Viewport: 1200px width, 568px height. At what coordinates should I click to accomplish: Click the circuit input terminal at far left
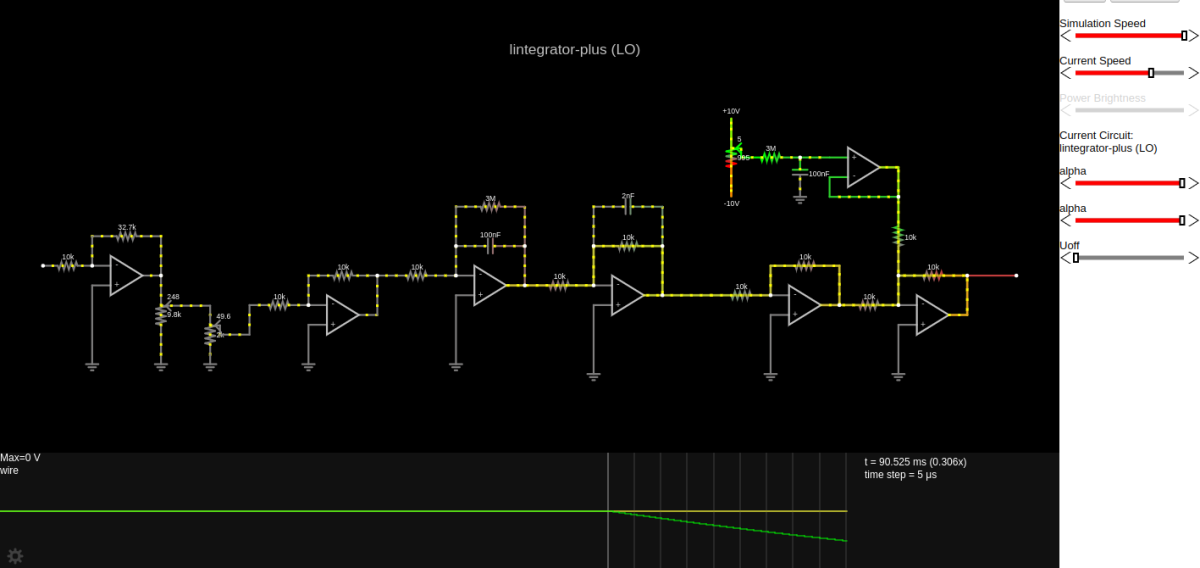click(x=43, y=266)
